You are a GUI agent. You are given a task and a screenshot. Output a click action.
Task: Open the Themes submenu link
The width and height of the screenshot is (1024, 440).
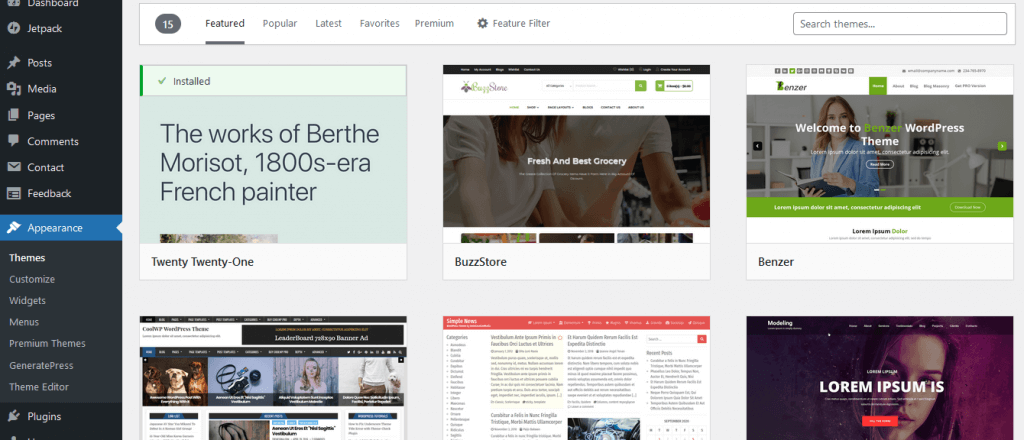pyautogui.click(x=27, y=258)
